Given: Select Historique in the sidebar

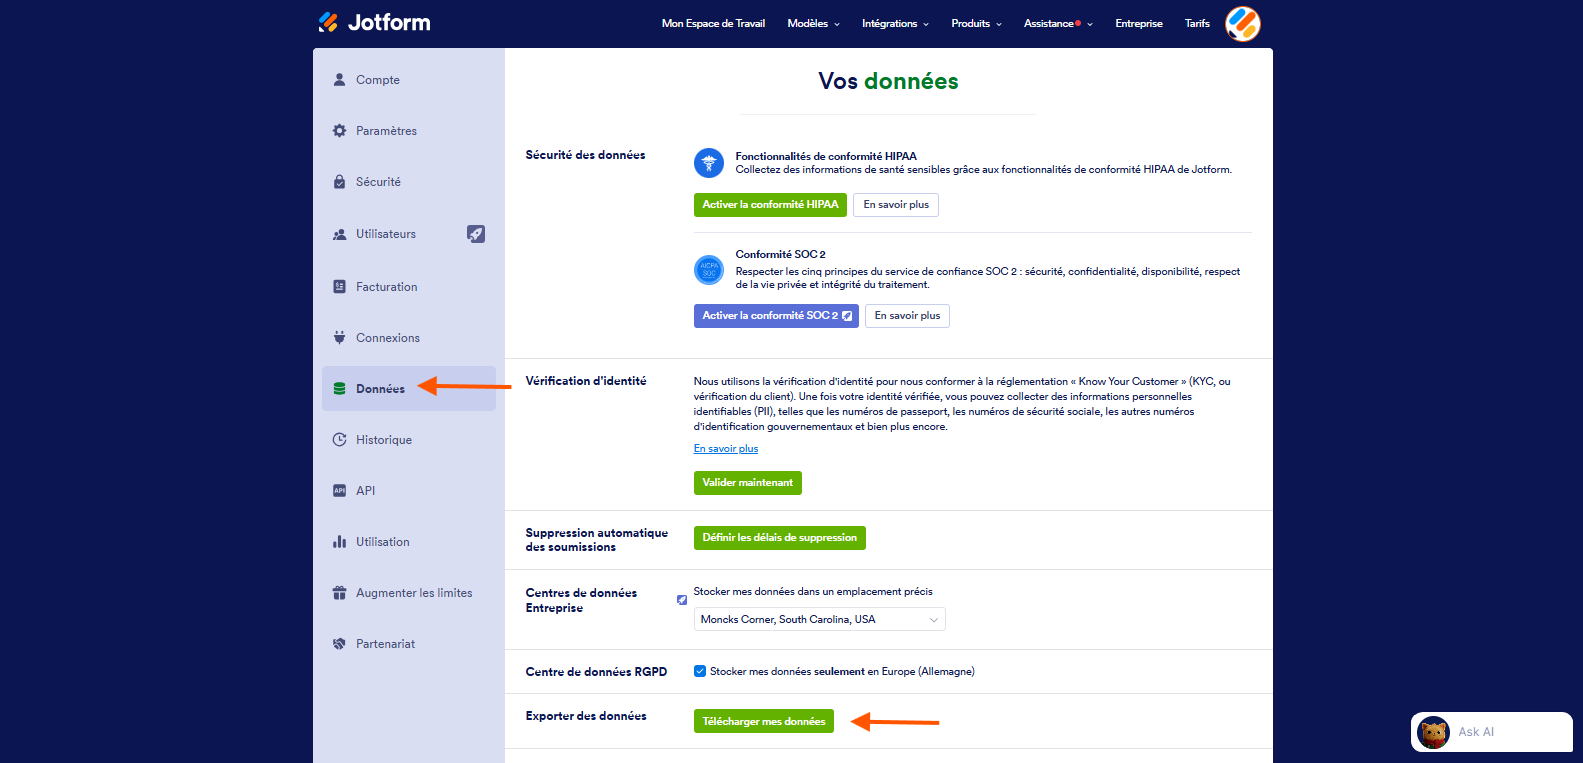Looking at the screenshot, I should (x=409, y=439).
